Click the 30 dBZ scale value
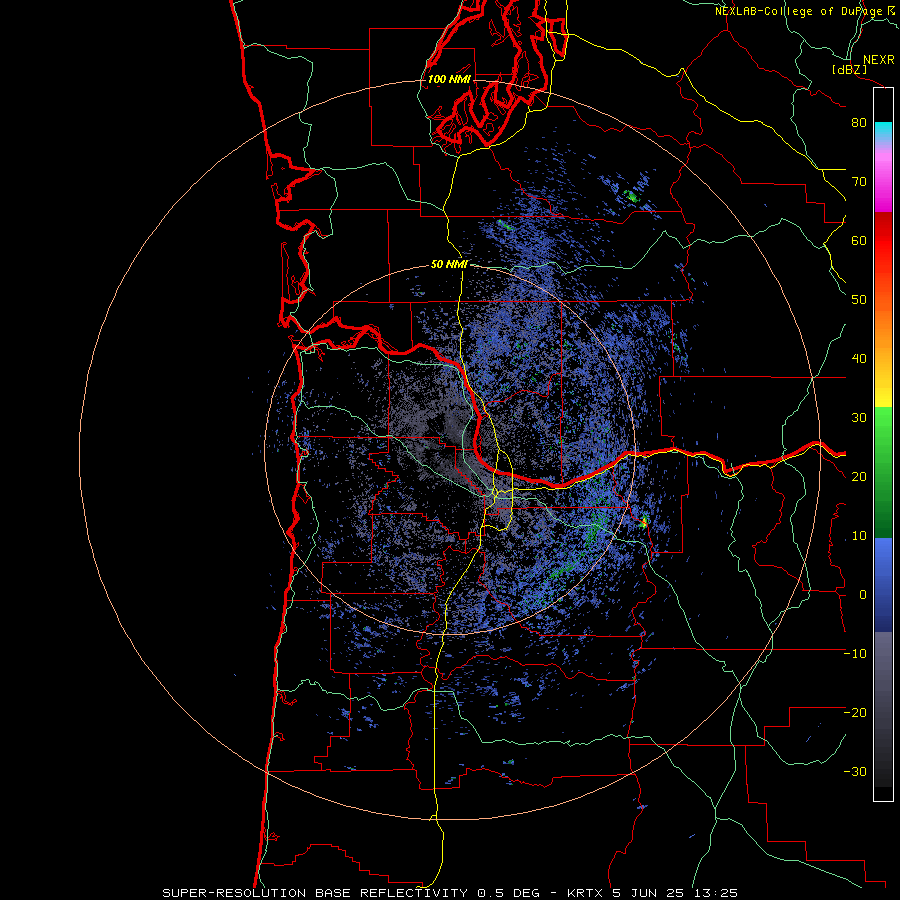The image size is (900, 900). 859,418
